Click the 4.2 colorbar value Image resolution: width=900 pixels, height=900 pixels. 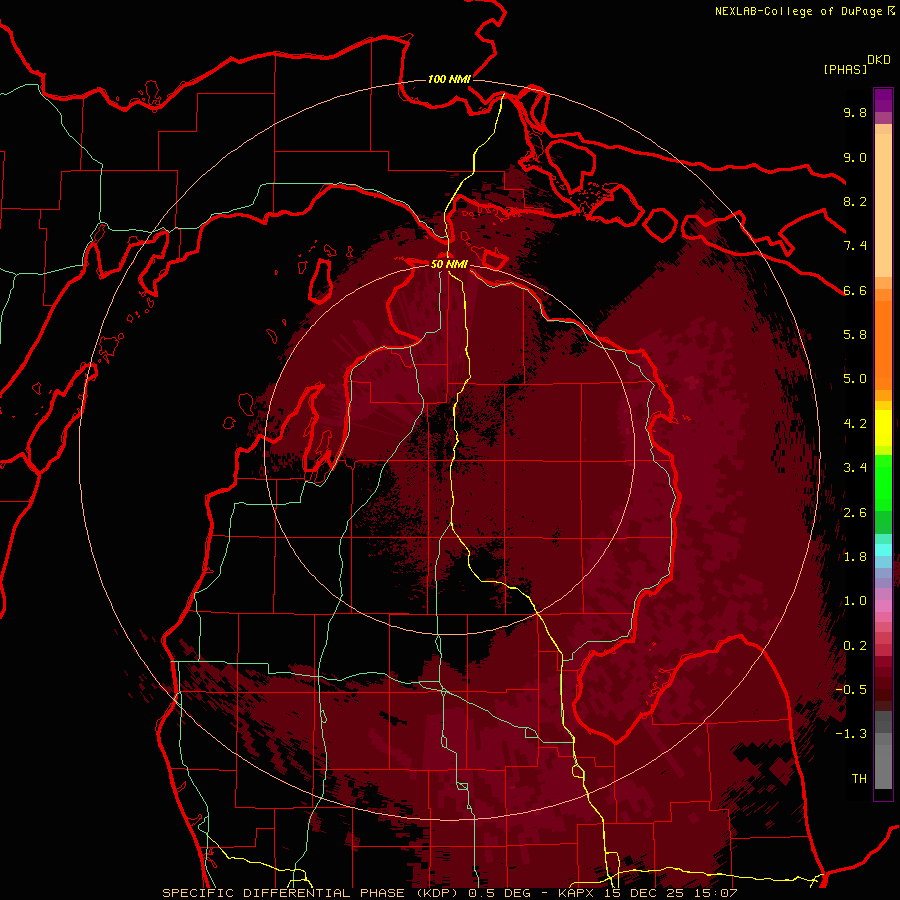pyautogui.click(x=855, y=424)
